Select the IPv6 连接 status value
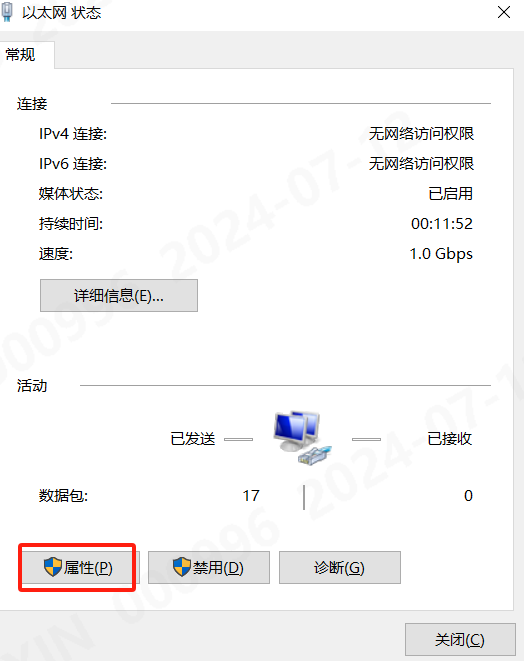 [421, 164]
